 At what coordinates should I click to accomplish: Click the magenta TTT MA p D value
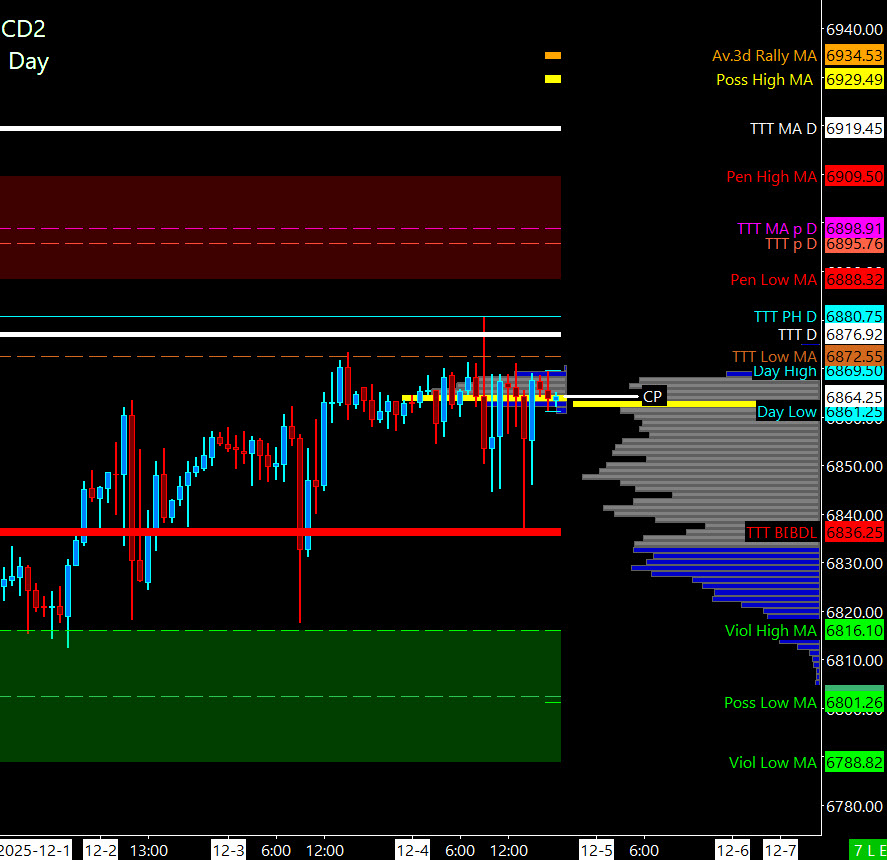853,228
